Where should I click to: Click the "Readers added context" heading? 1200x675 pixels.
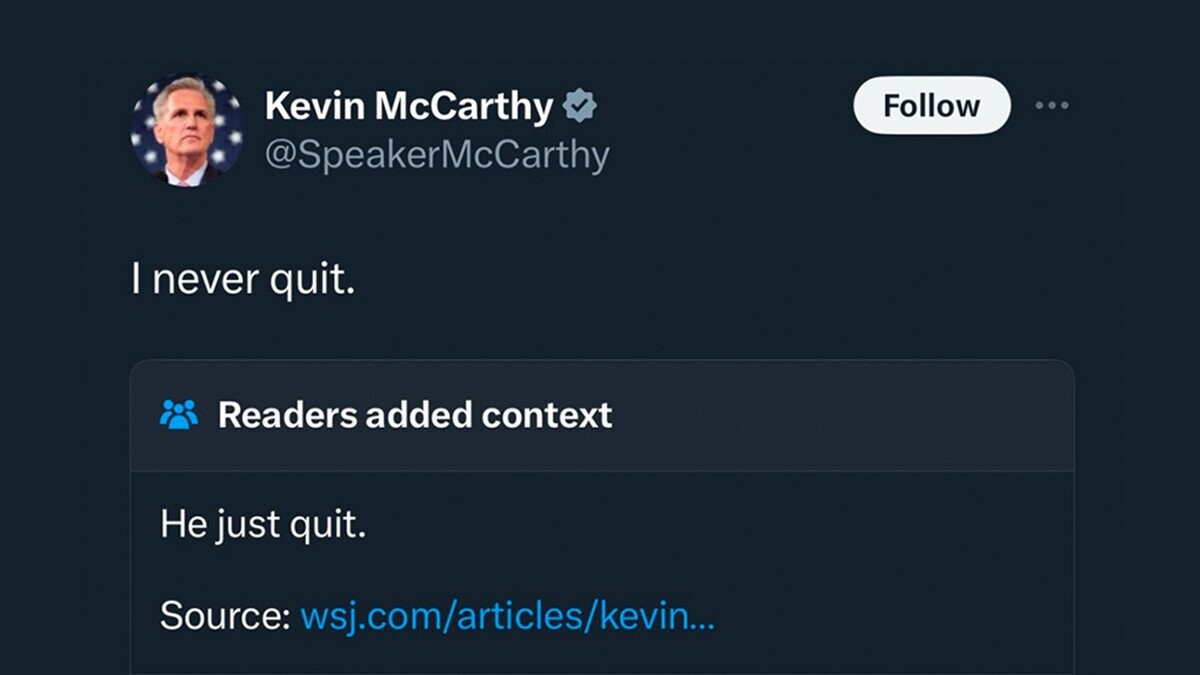(414, 414)
